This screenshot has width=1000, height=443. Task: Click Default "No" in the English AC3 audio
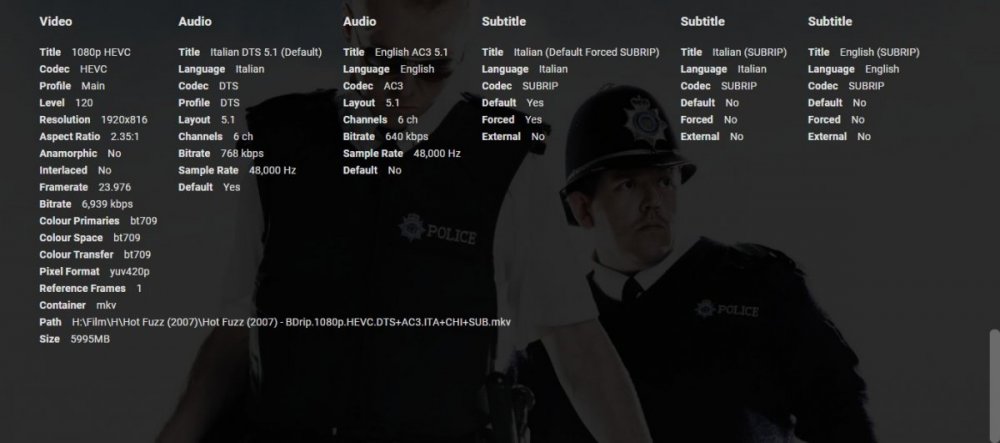pyautogui.click(x=394, y=170)
